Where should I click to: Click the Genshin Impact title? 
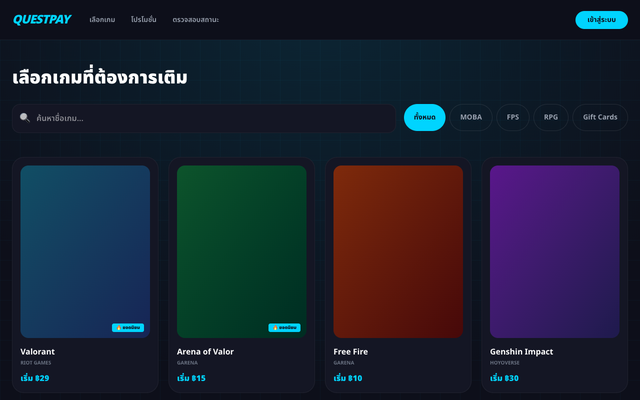[522, 351]
